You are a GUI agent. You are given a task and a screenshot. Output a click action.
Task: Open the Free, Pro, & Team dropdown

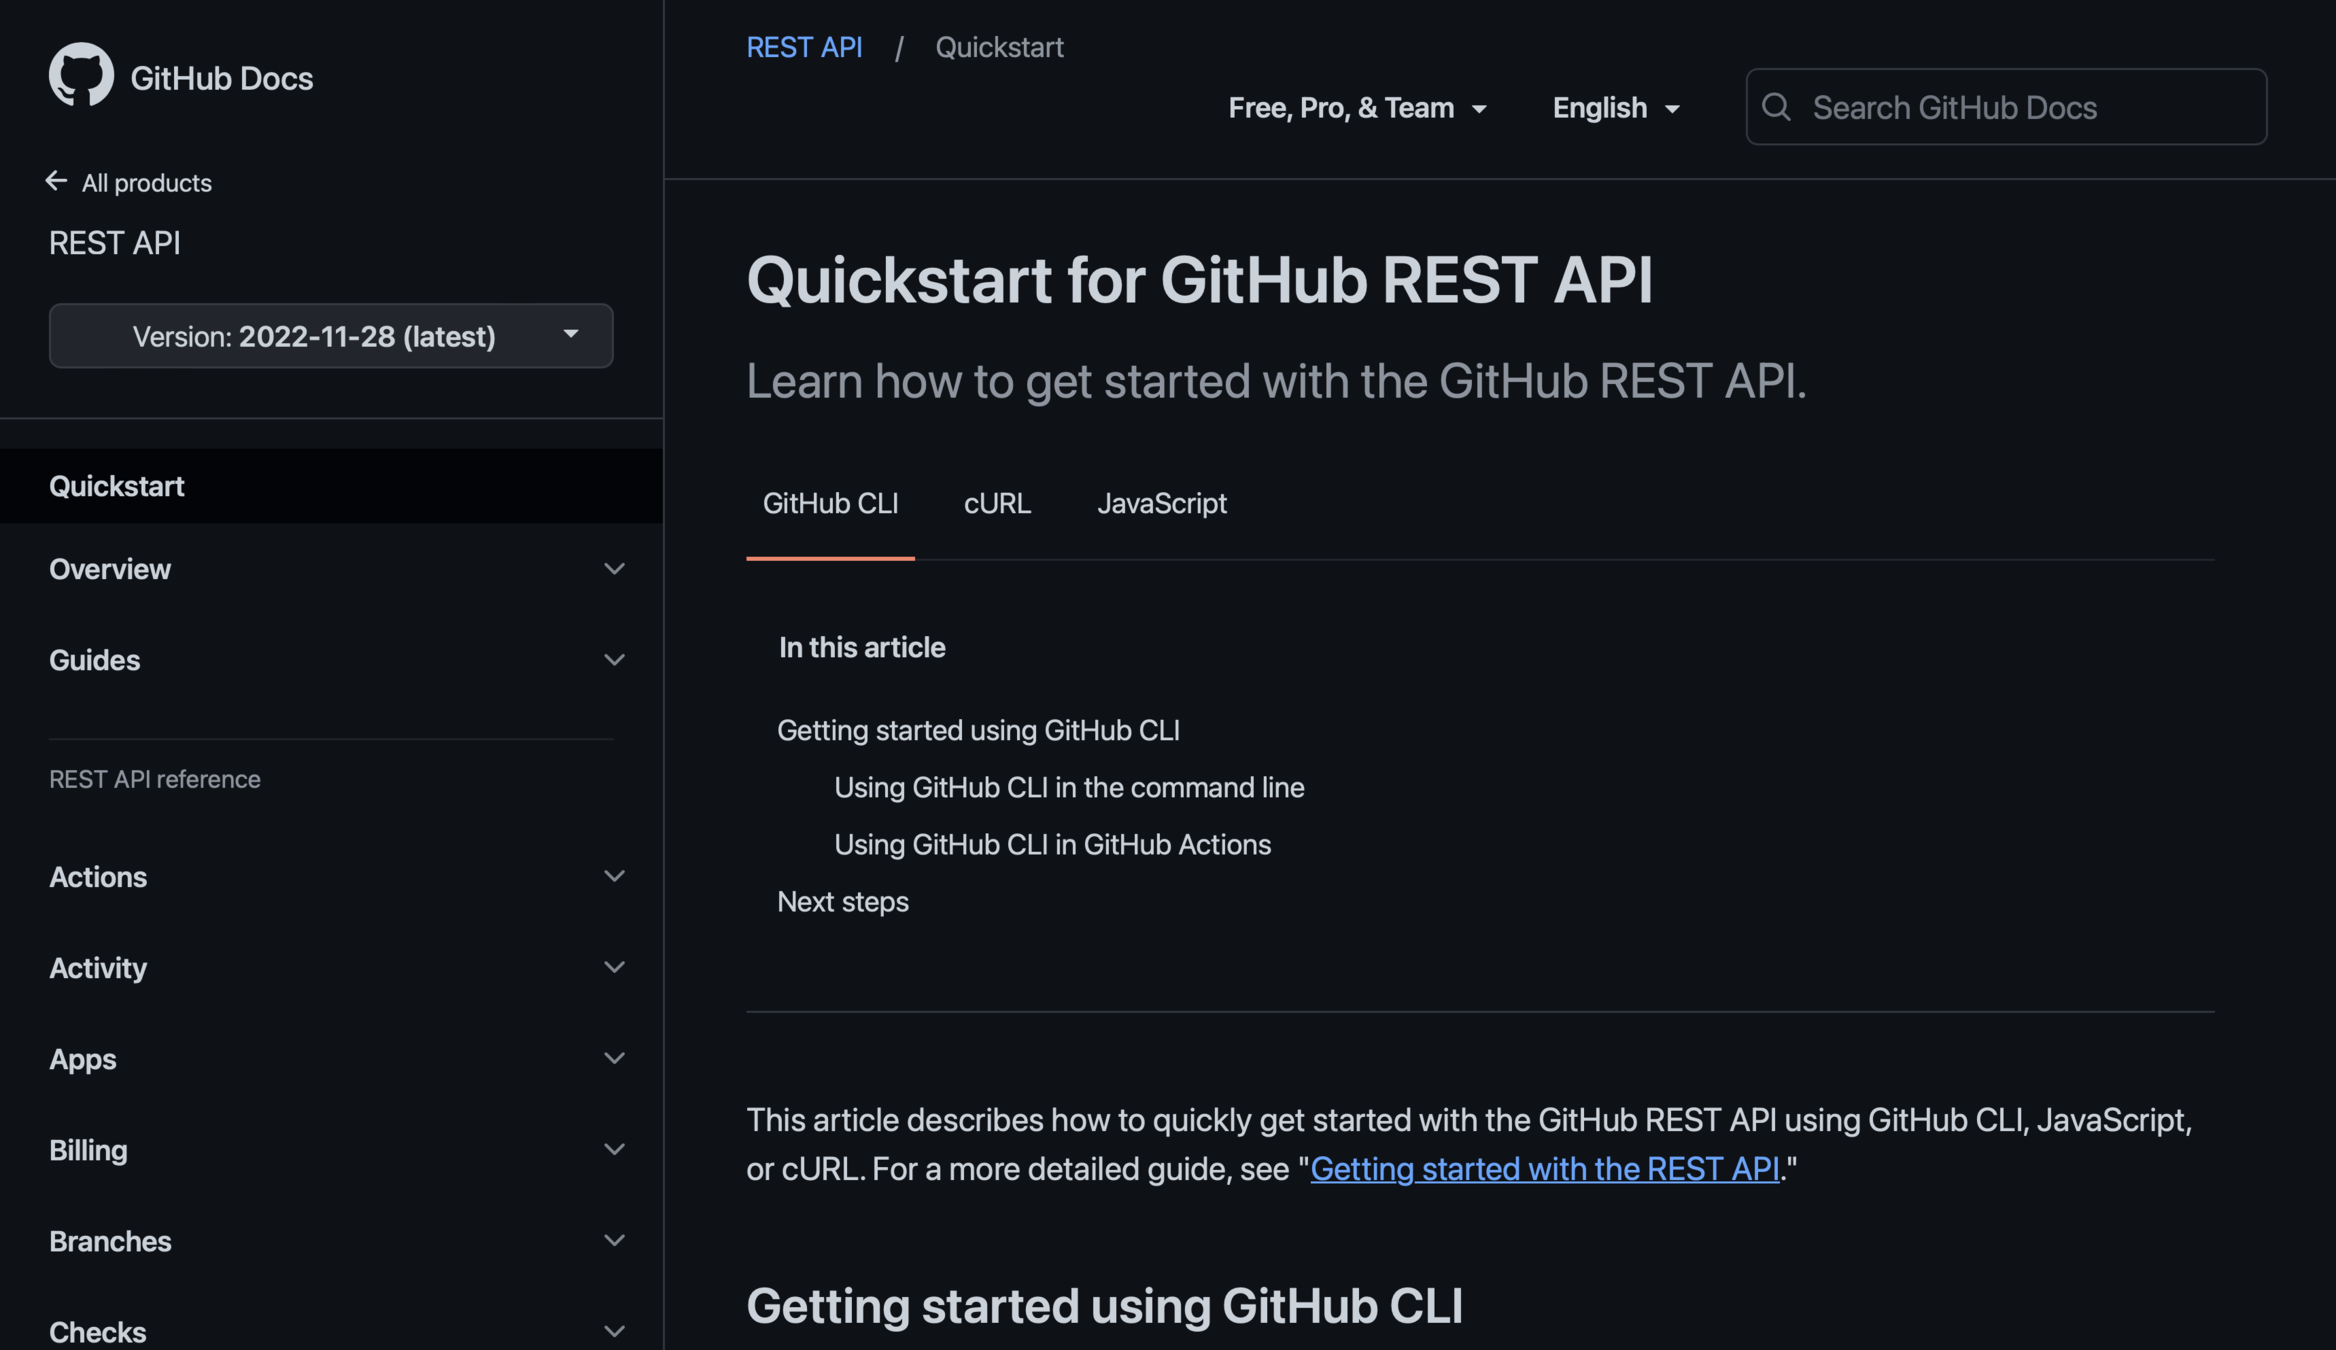point(1357,108)
